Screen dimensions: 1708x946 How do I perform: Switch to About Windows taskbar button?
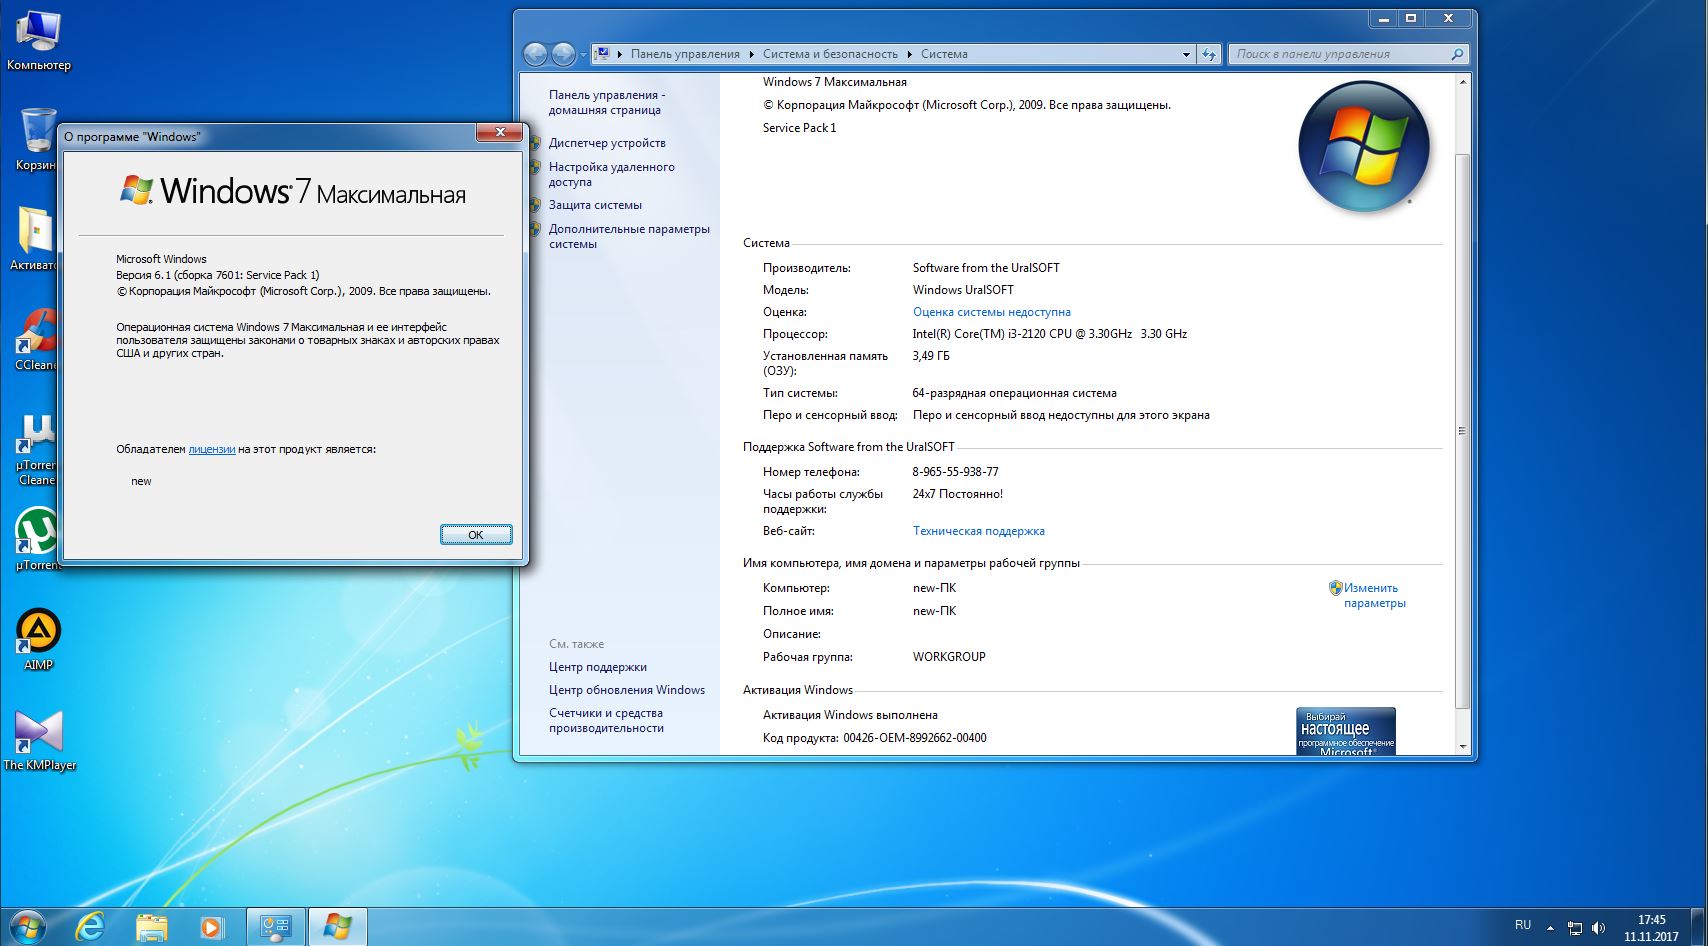point(337,927)
